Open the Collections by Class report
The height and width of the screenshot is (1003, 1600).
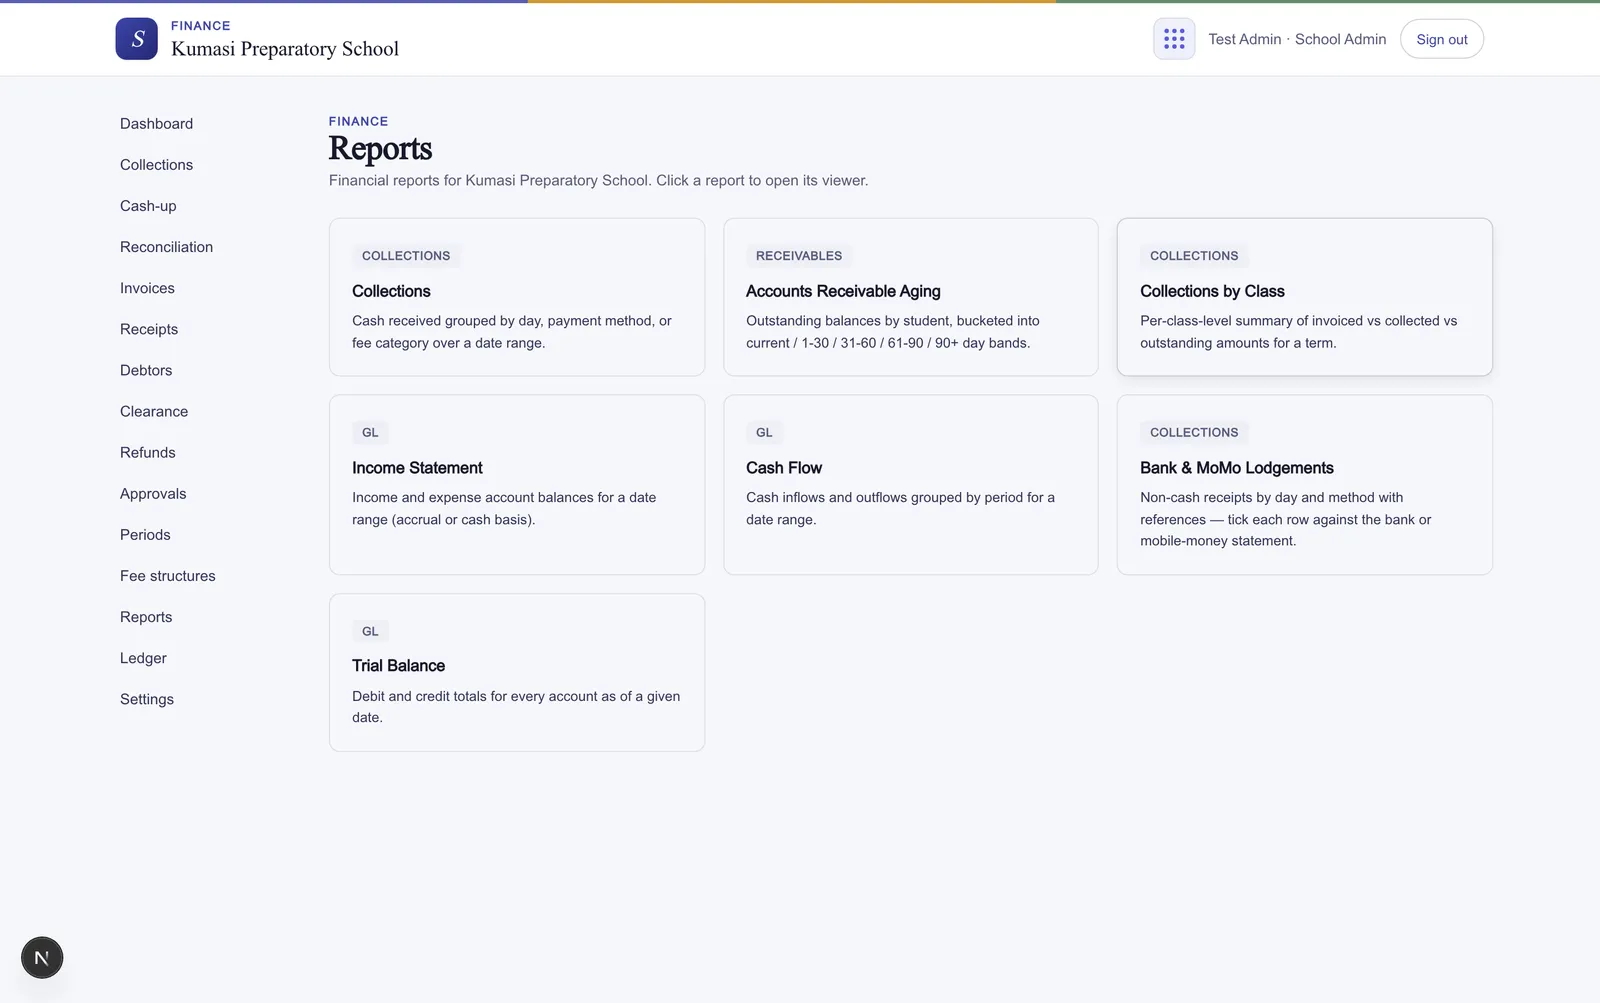1305,297
